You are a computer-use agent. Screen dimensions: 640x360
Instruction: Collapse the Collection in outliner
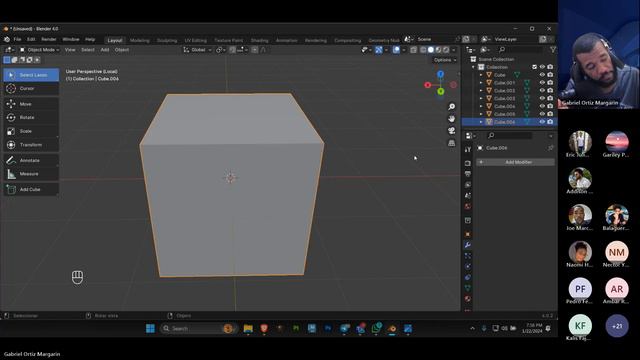tap(473, 67)
